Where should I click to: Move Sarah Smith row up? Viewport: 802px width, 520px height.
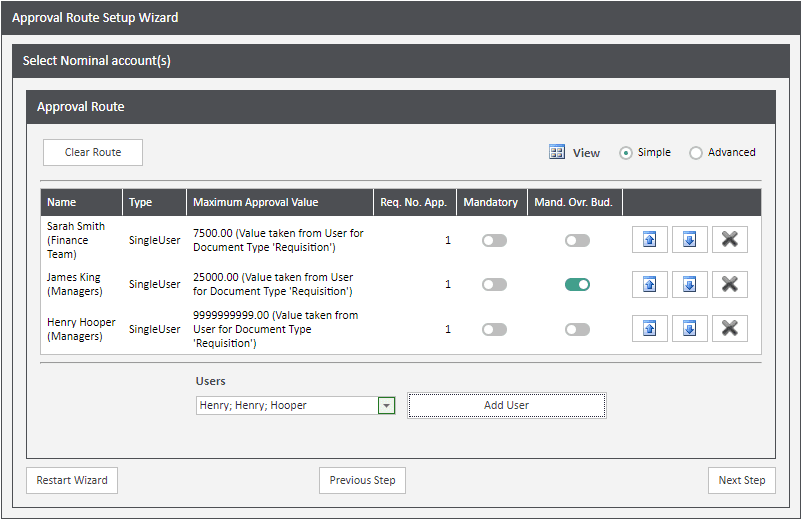point(650,240)
